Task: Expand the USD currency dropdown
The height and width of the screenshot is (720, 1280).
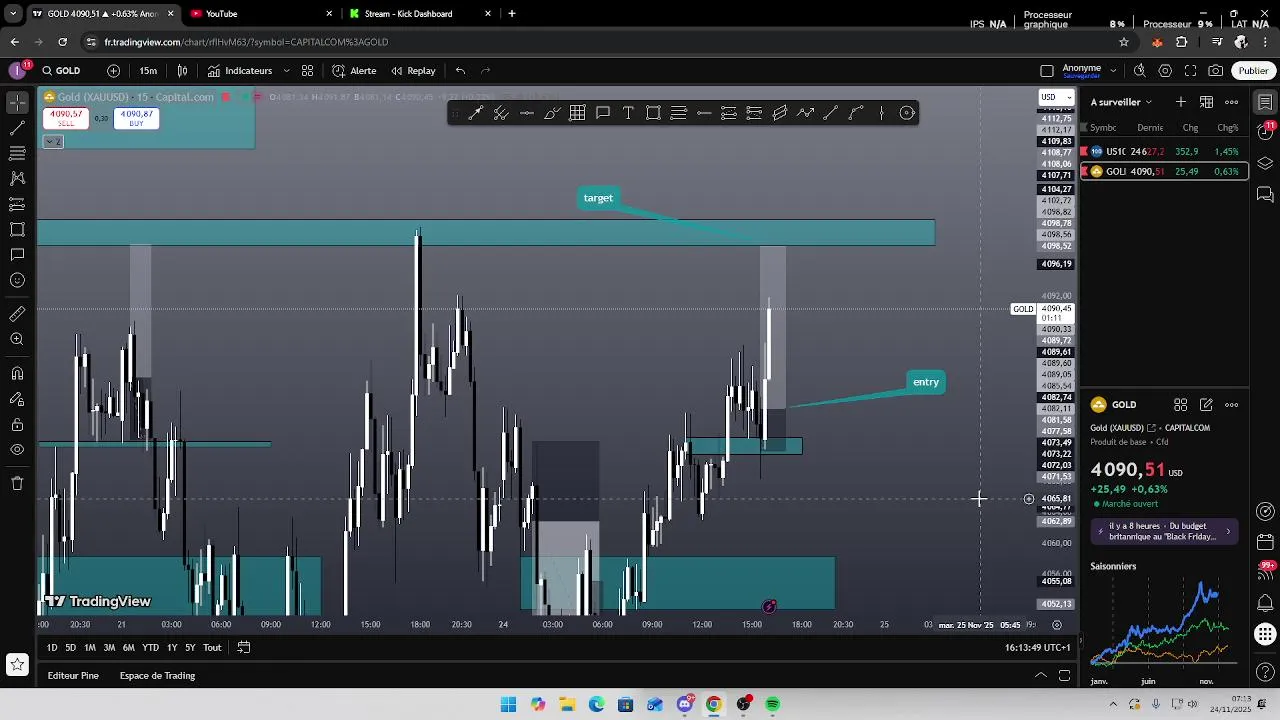Action: click(x=1056, y=97)
